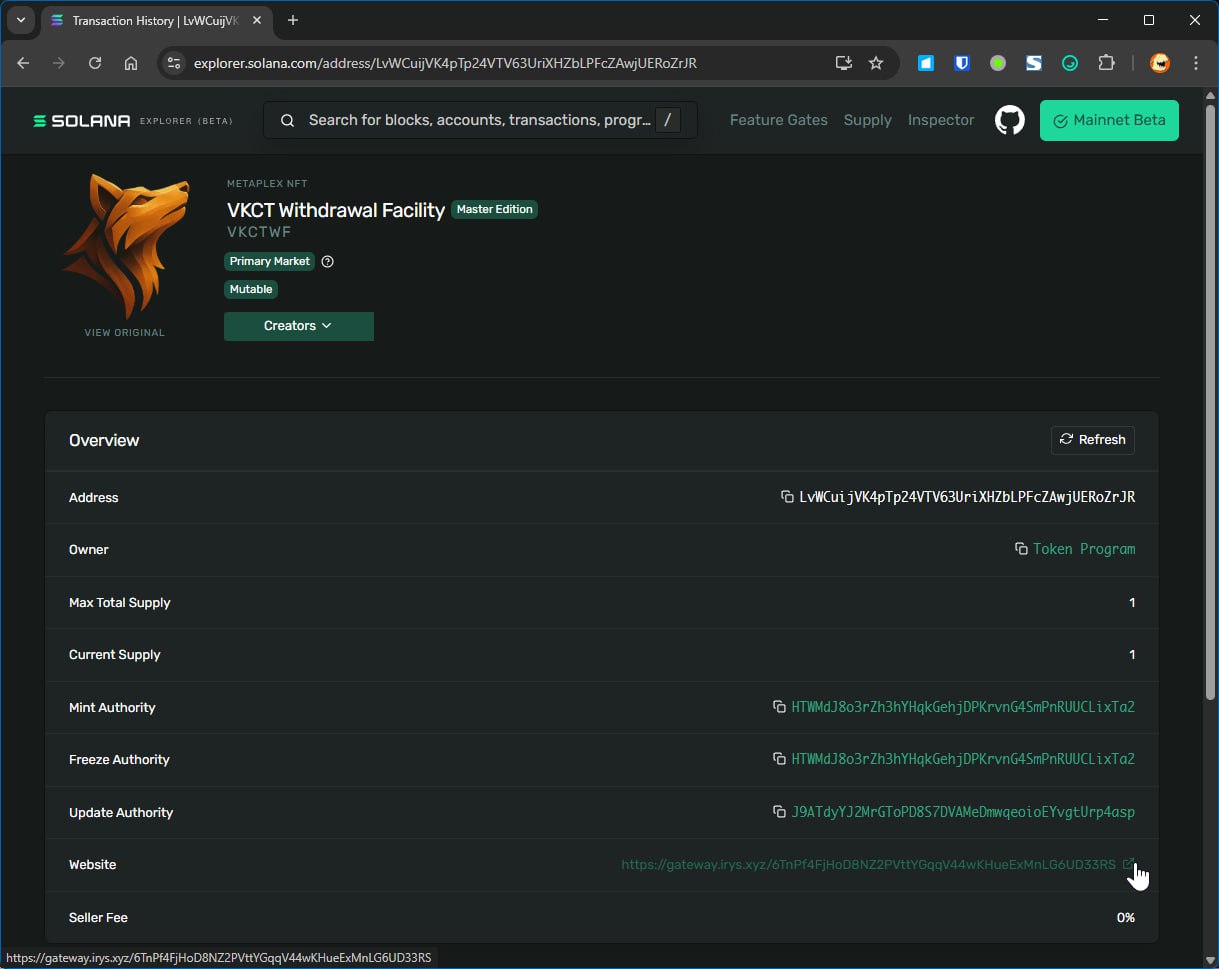Click the VKCTWF symbol text
Screen dimensions: 1219x969
[x=259, y=232]
